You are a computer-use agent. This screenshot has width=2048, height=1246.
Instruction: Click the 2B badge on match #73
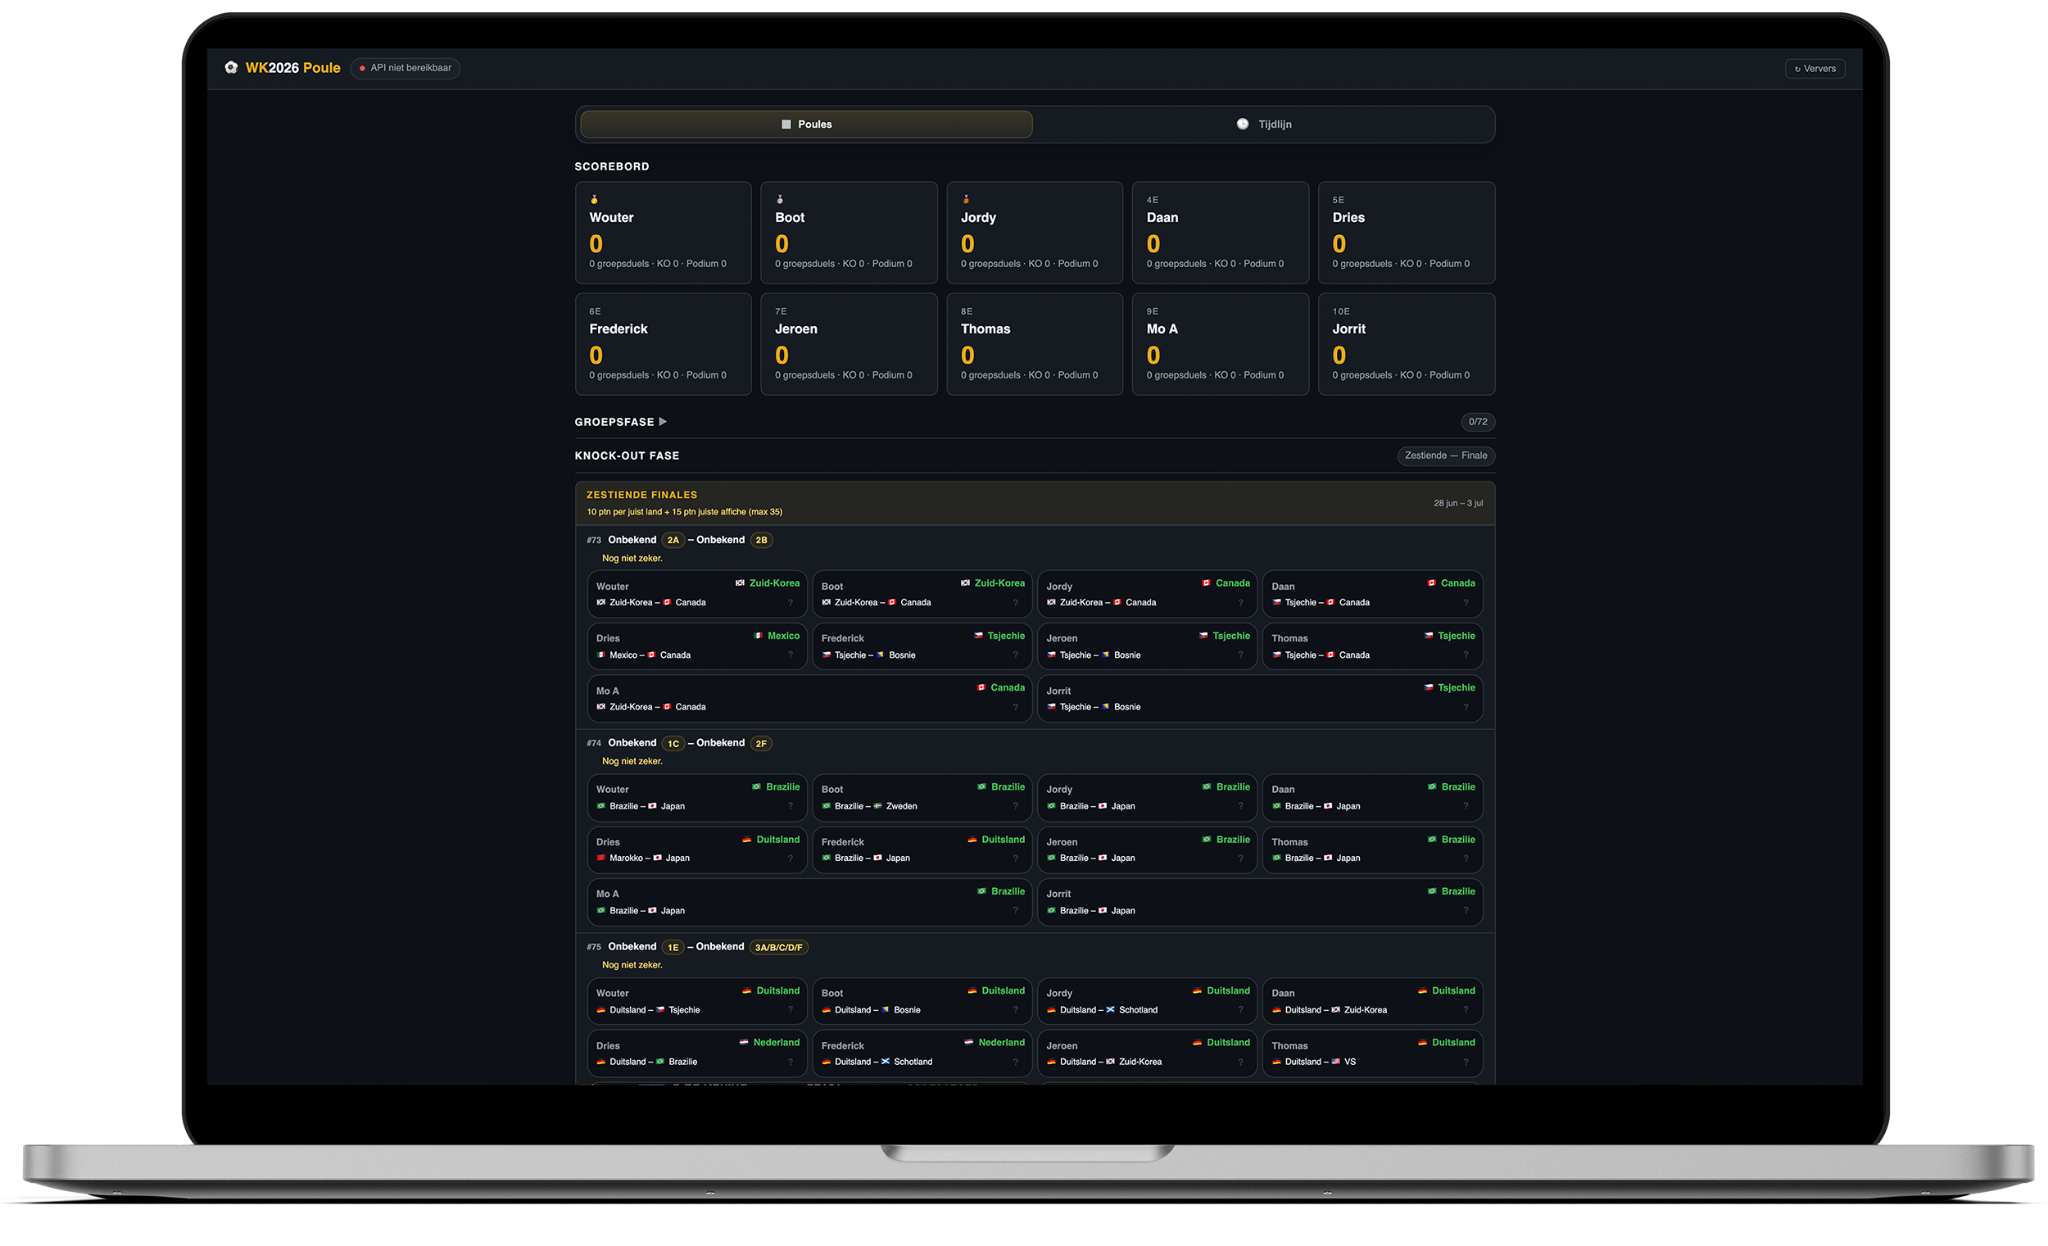click(x=761, y=540)
